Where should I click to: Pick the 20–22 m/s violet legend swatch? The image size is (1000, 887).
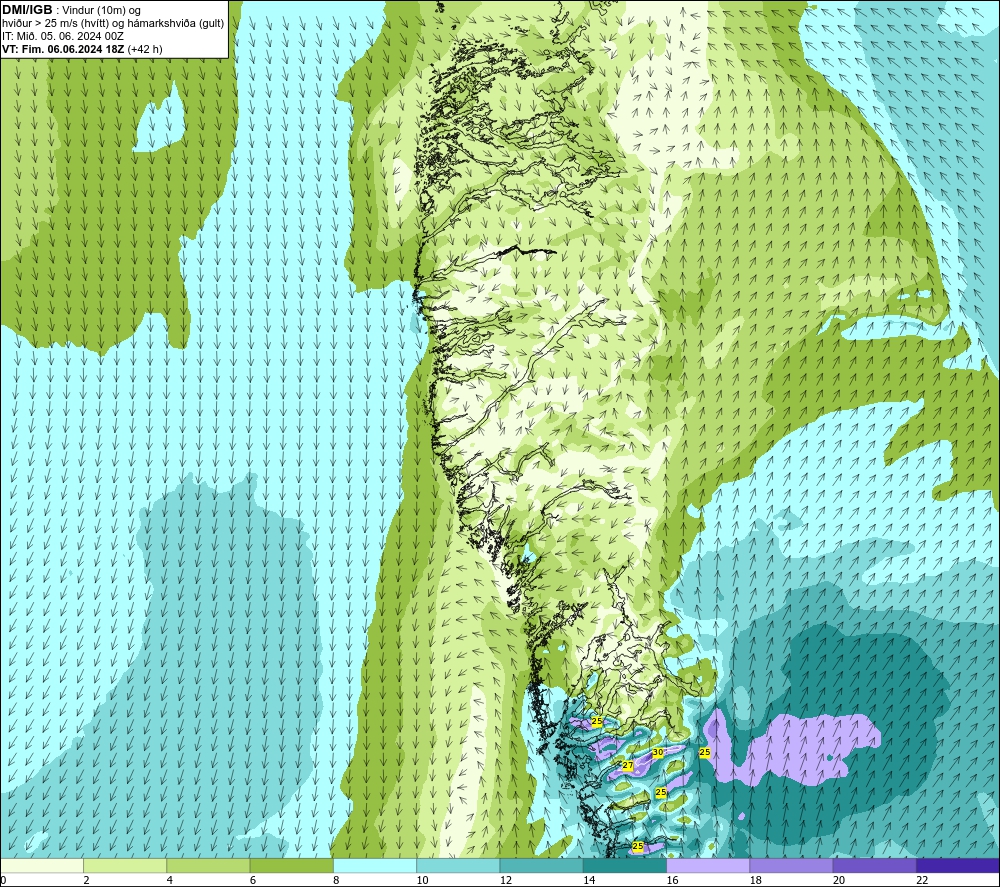[x=874, y=865]
